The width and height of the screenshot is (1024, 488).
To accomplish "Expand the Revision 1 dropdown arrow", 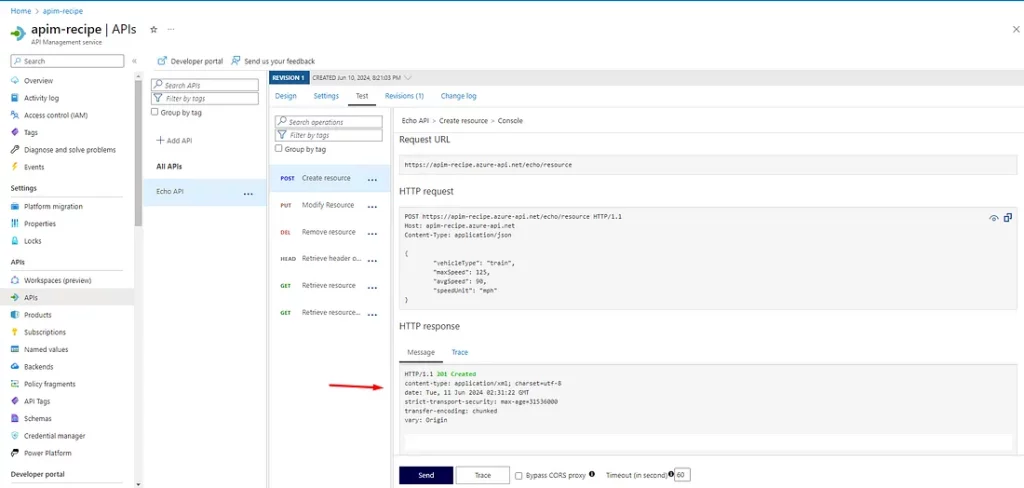I will click(x=408, y=77).
